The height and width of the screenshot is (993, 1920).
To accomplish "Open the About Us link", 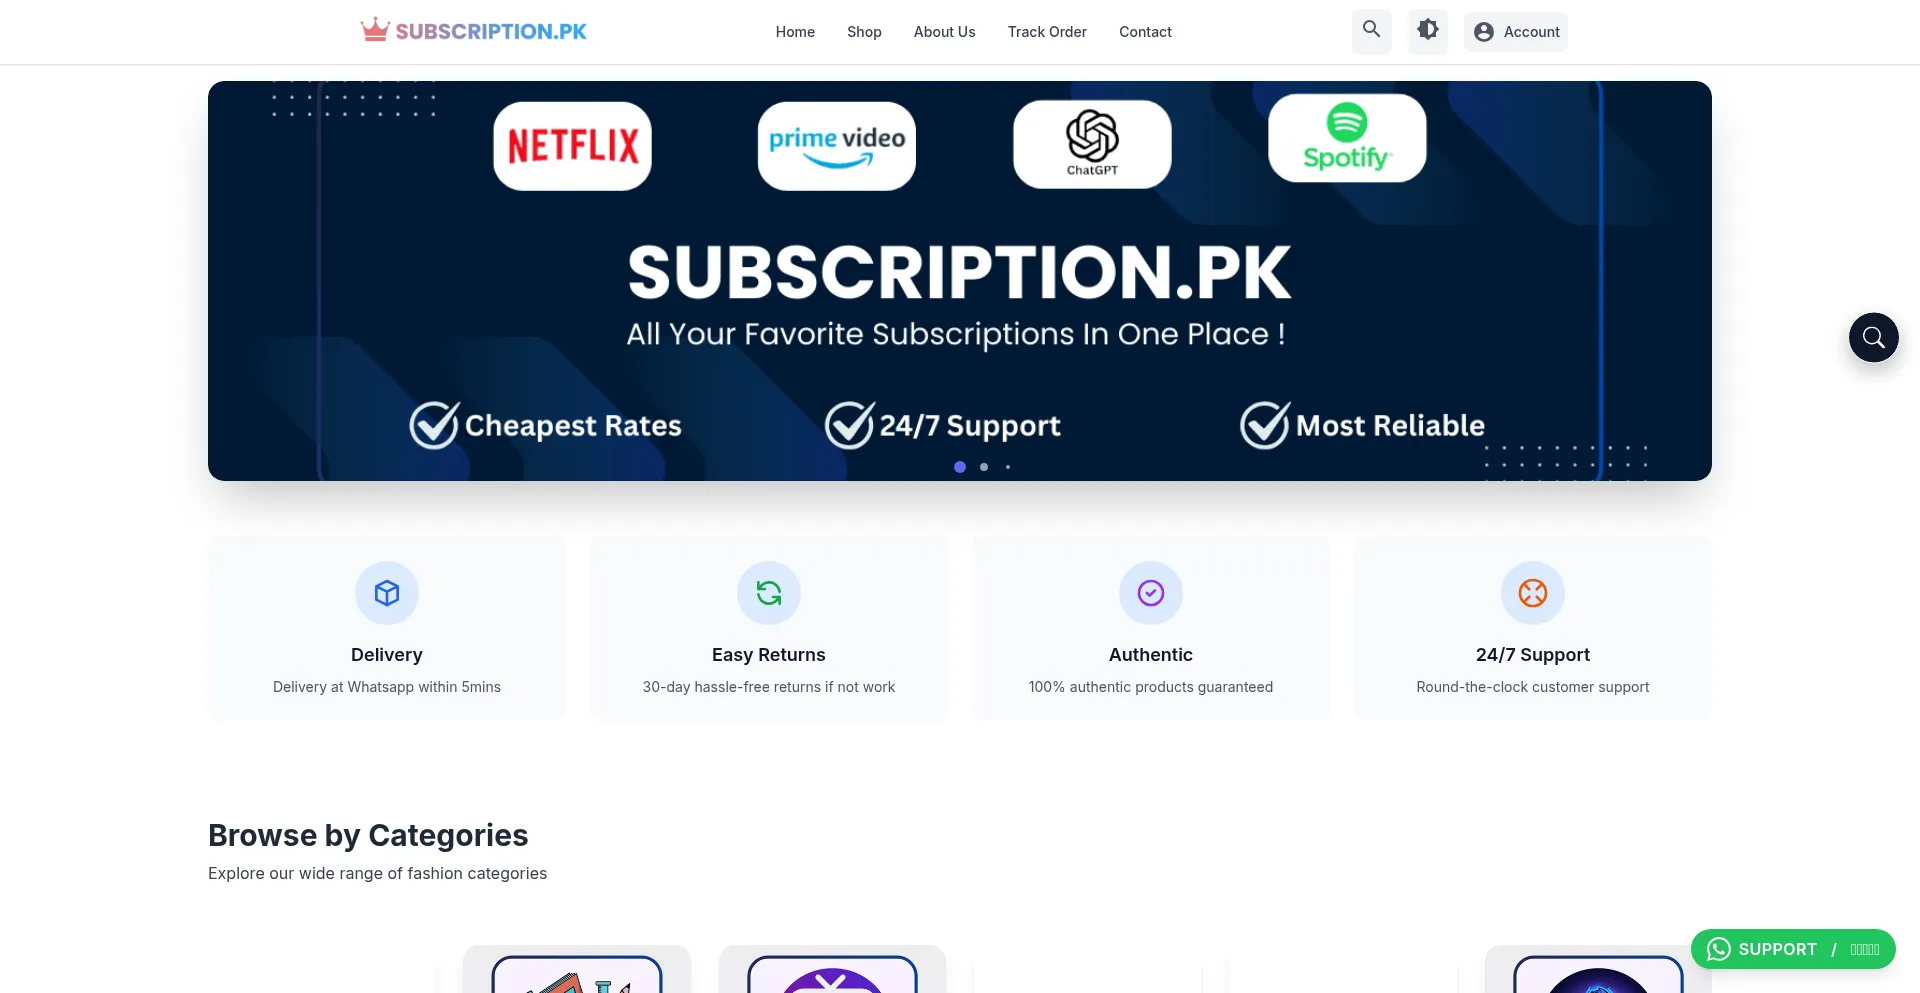I will (x=944, y=32).
